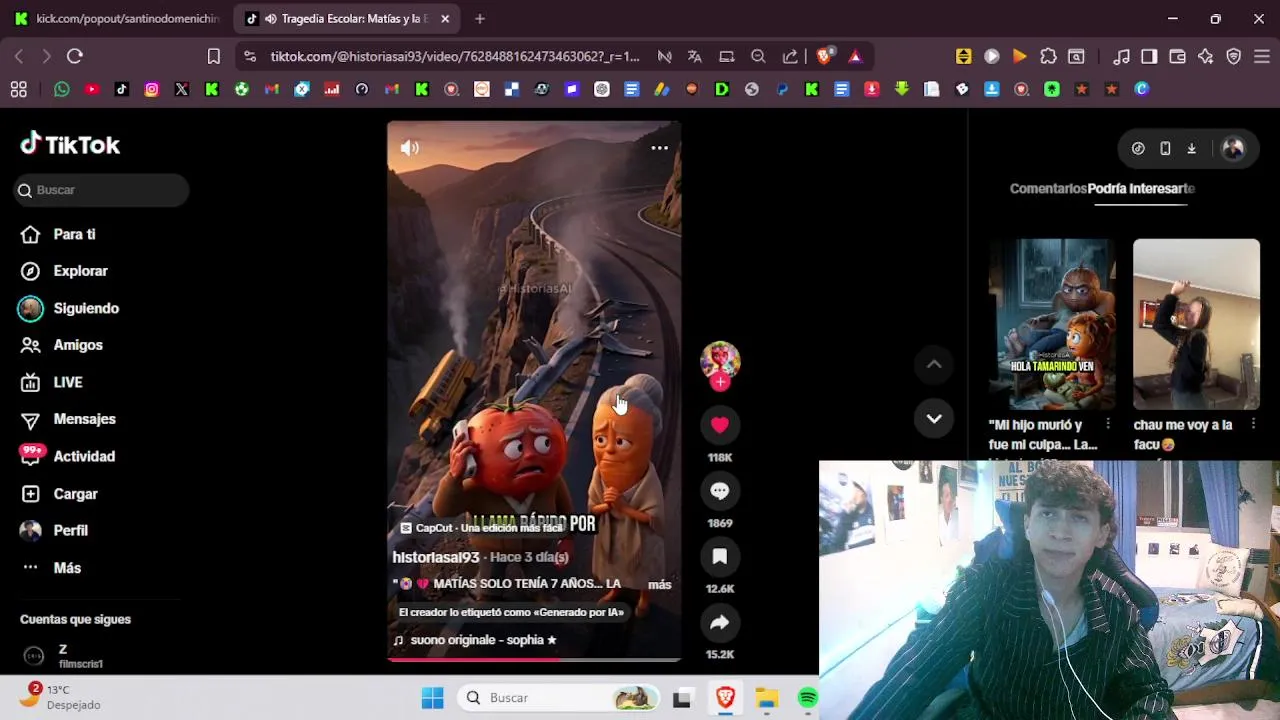Open the Siguiendo feed
Screen dimensions: 1280x720
86,308
